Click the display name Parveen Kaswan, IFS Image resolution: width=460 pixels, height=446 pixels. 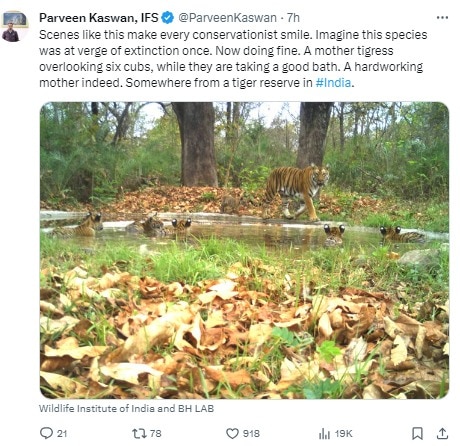pos(99,18)
